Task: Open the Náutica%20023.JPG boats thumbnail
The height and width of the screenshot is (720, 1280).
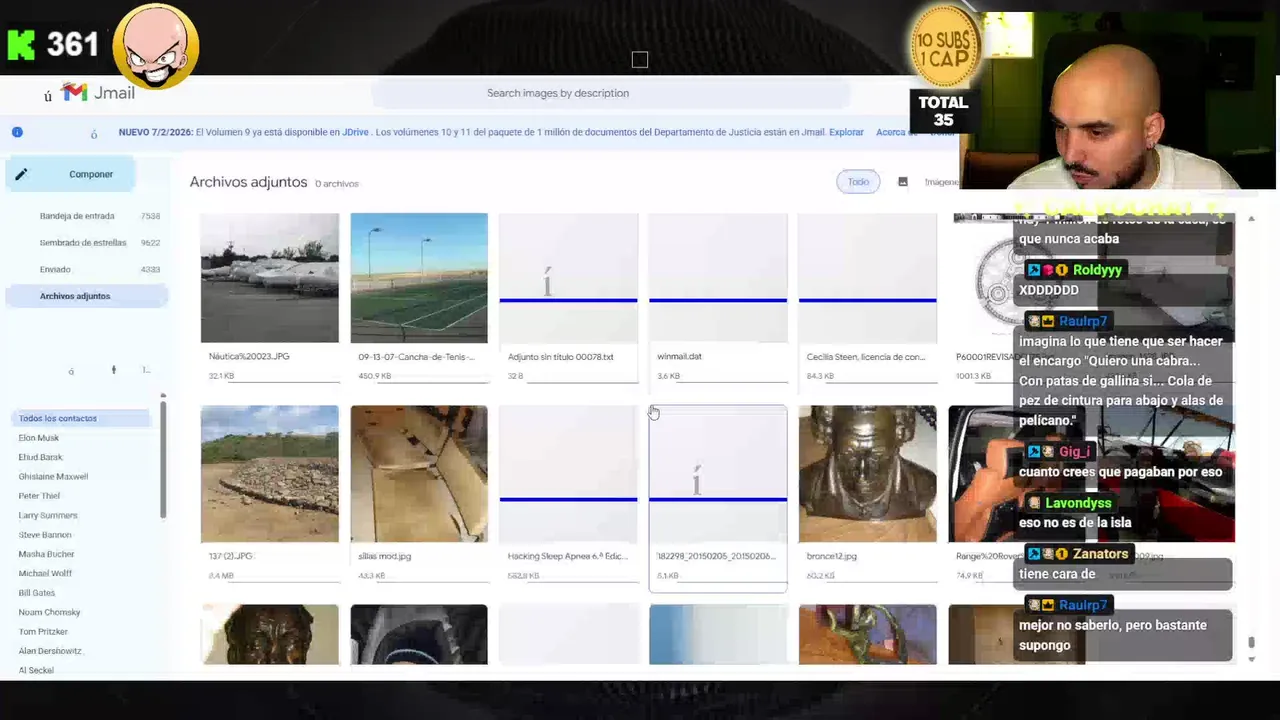Action: click(270, 278)
